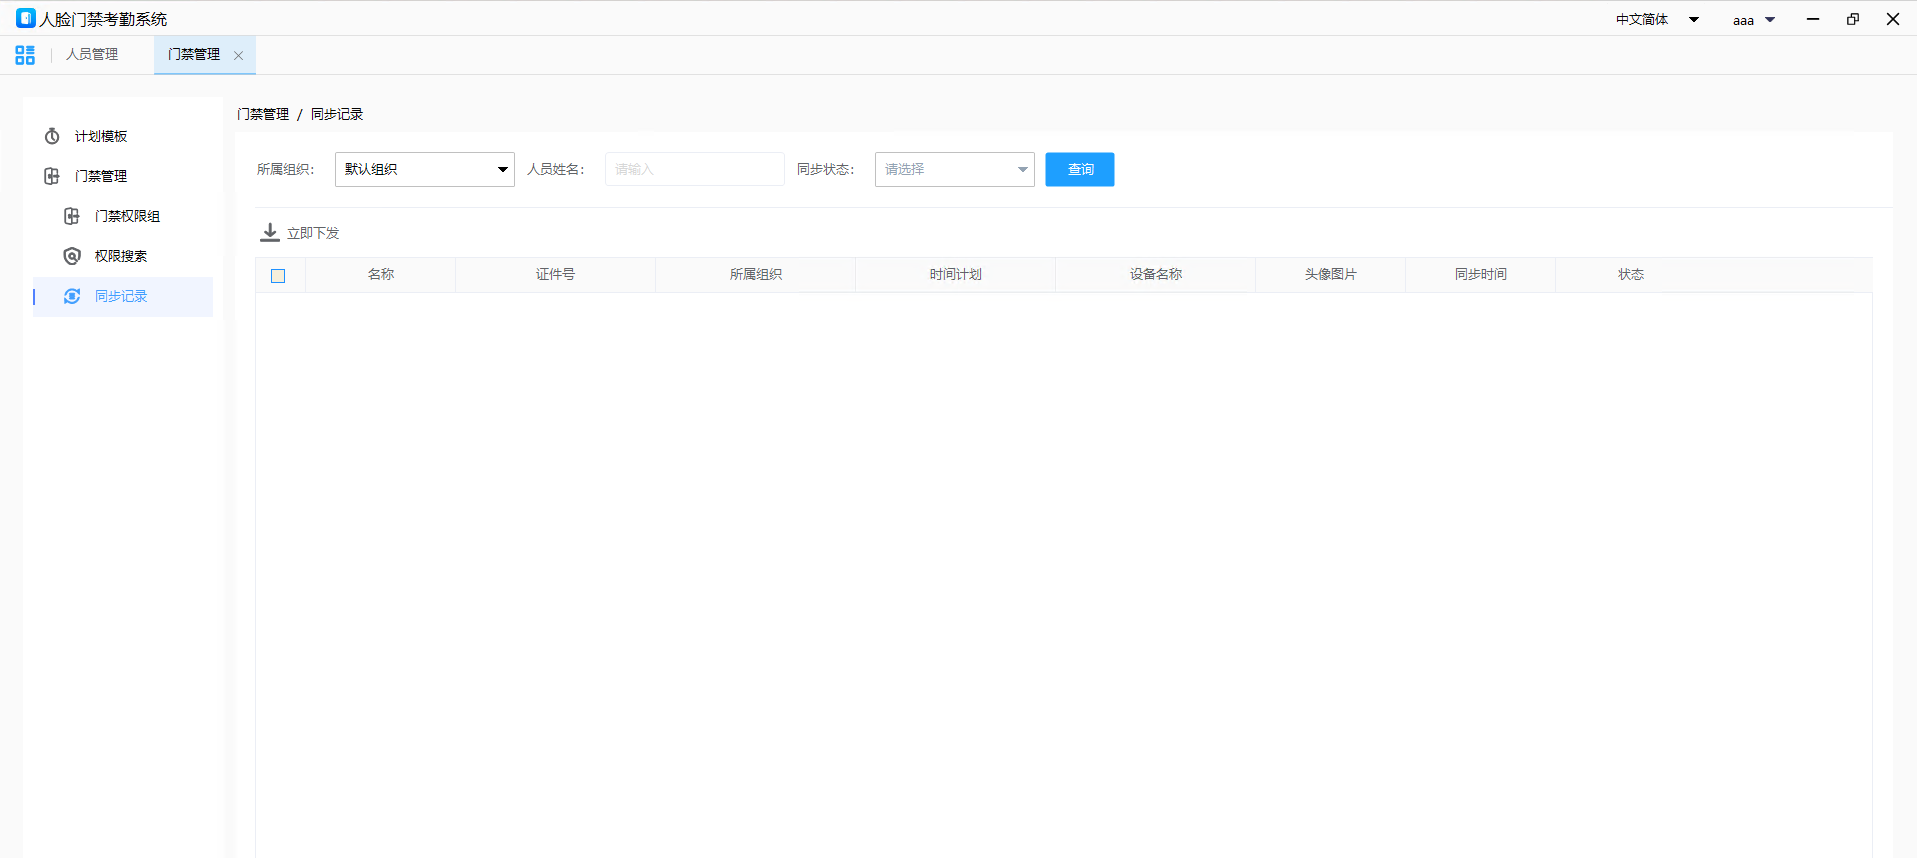The height and width of the screenshot is (858, 1917).
Task: Toggle the select-all checkbox in table header
Action: pos(278,276)
